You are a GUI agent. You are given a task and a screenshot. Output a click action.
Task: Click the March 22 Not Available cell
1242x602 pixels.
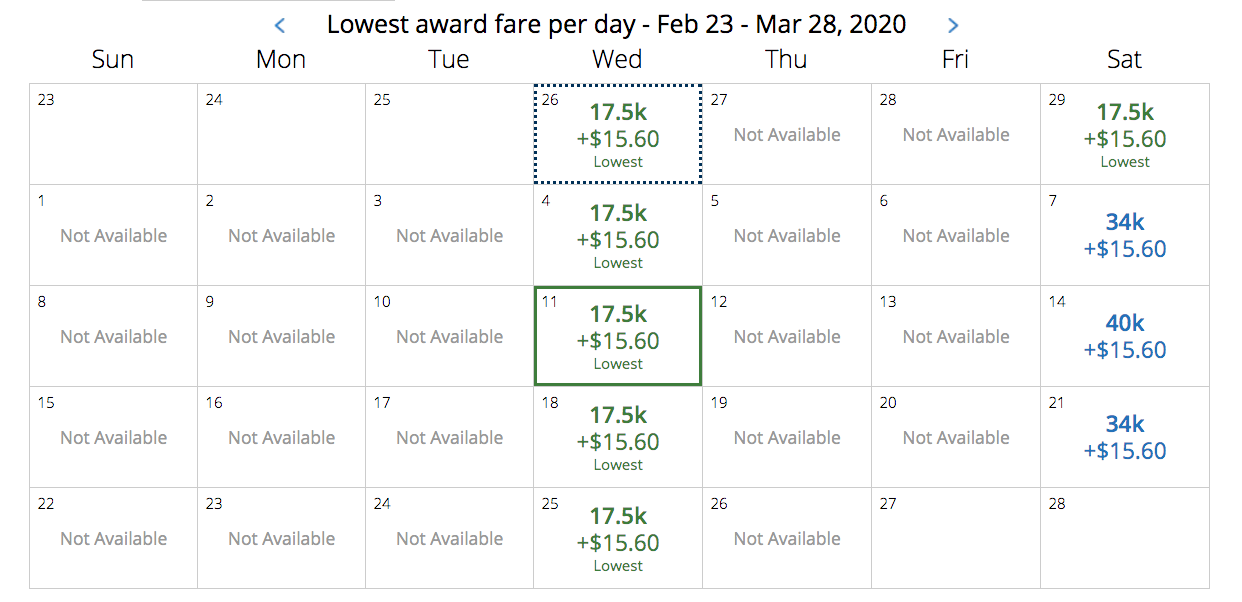click(113, 539)
